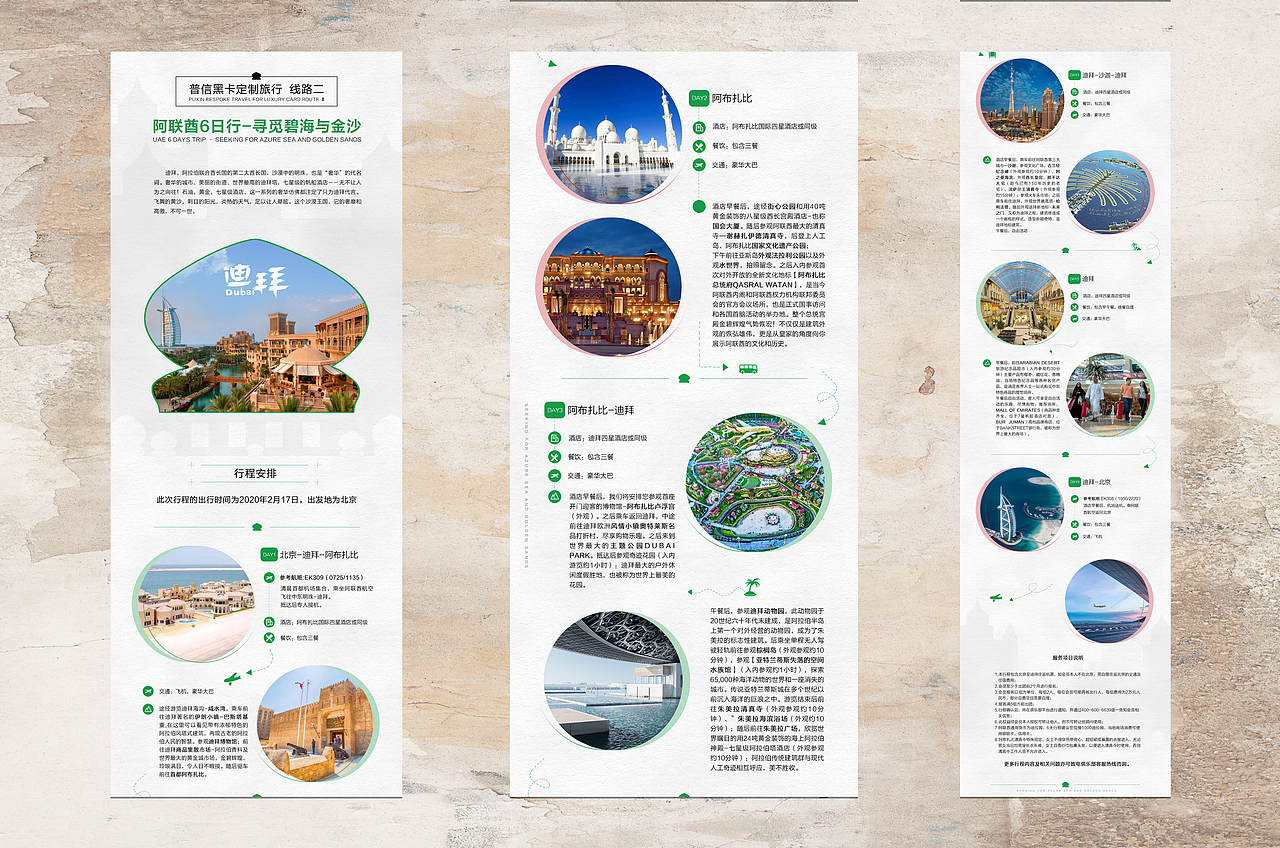Click the DAY2 badge beside 阿布扎比
The image size is (1280, 848).
[698, 98]
